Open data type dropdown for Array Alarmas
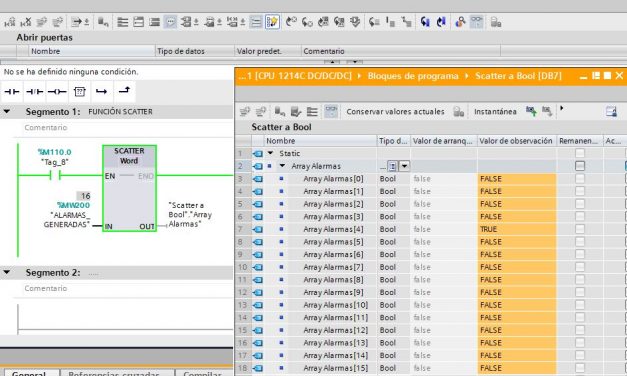 coord(405,166)
